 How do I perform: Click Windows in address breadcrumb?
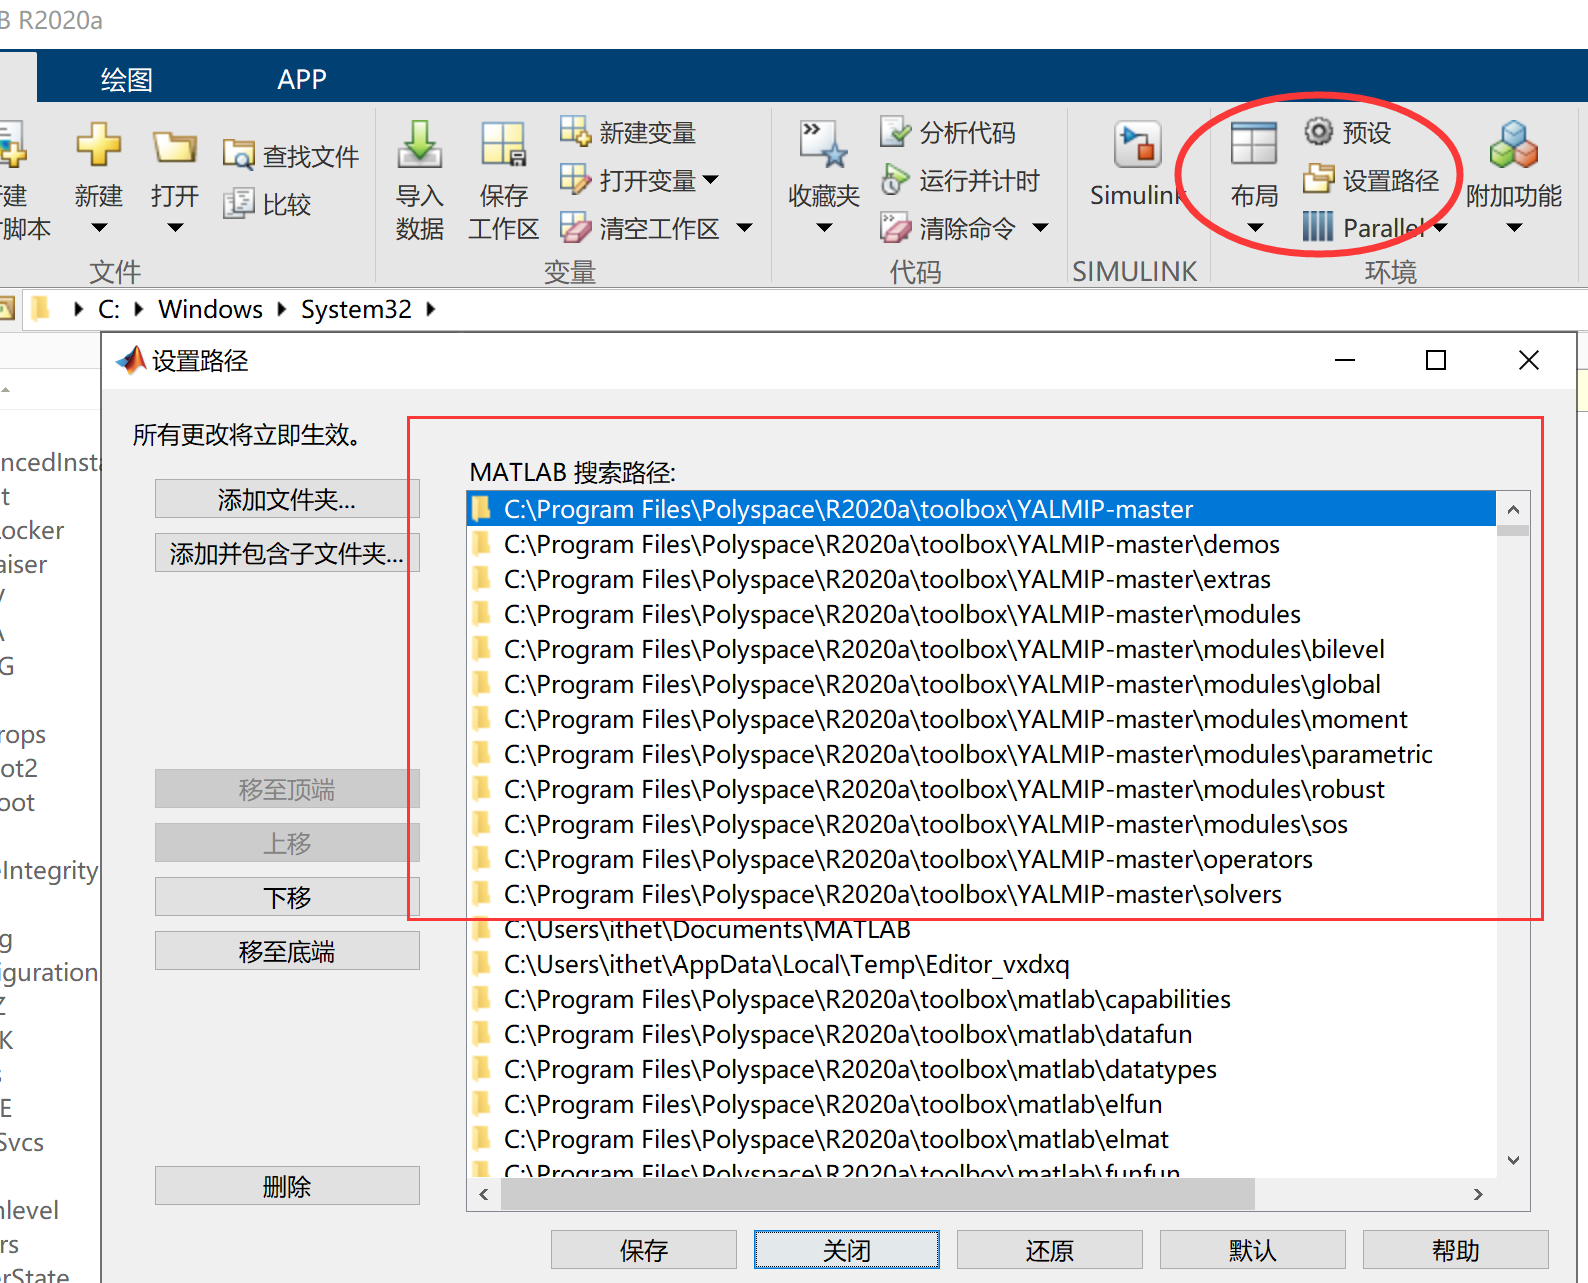point(210,309)
